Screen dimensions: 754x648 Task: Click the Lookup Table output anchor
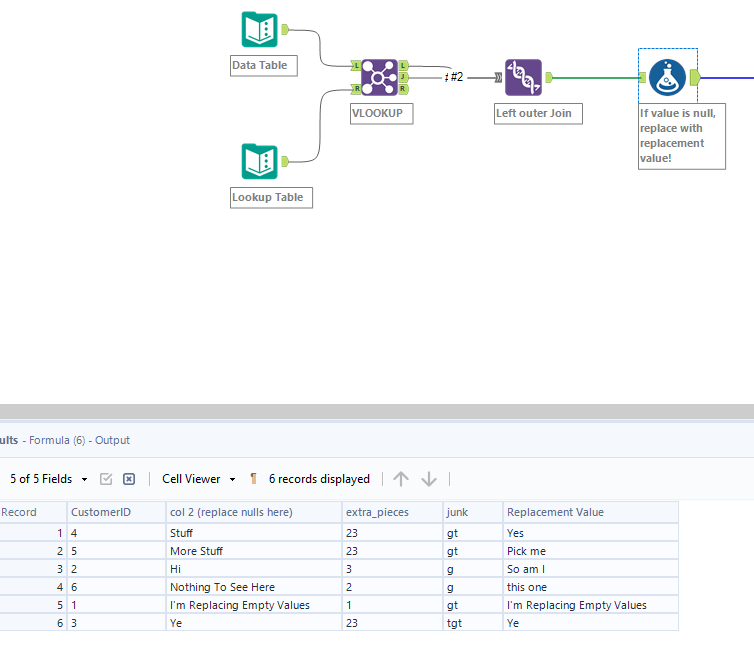point(285,161)
